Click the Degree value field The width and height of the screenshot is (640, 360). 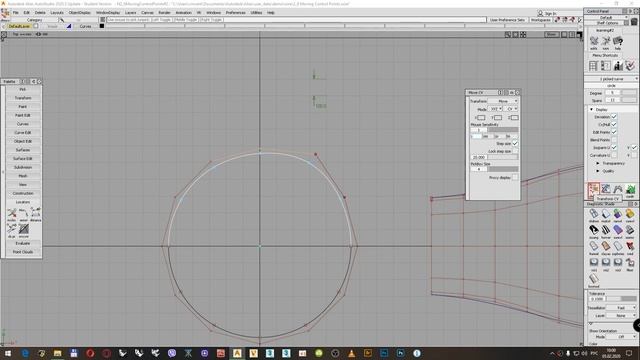tap(612, 93)
